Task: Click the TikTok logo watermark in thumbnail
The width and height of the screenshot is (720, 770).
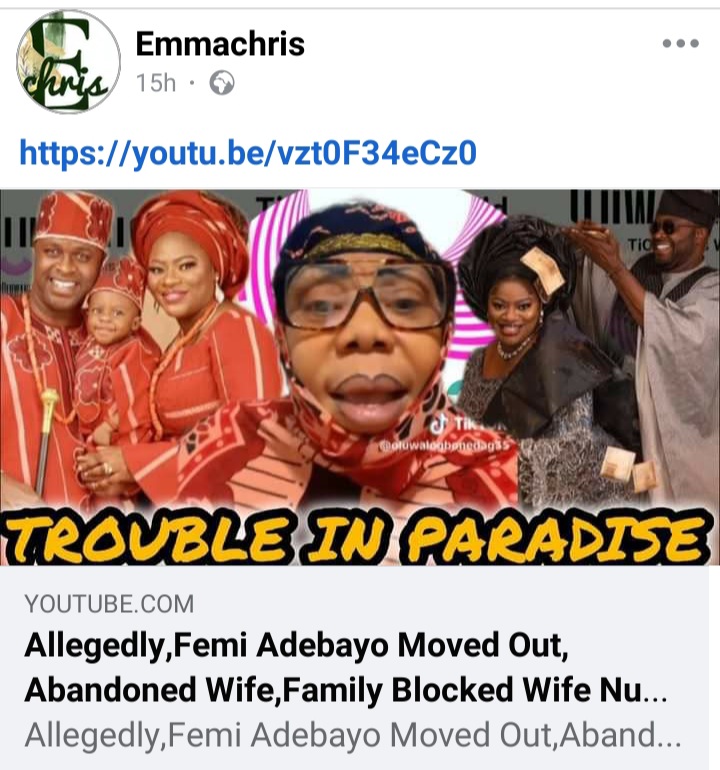Action: pos(439,423)
